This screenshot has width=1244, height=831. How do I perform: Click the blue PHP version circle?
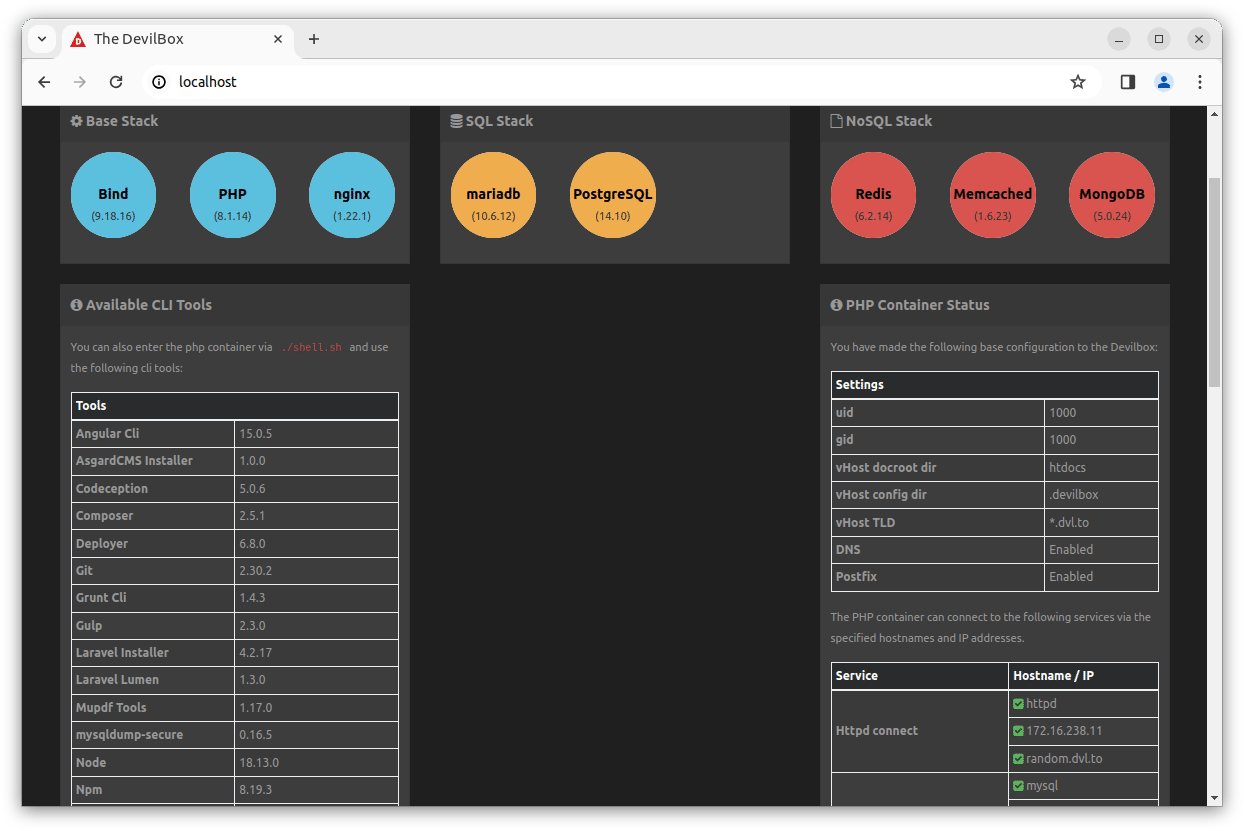click(232, 195)
